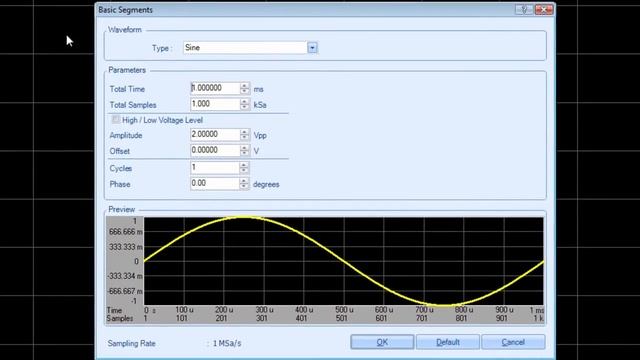Screen dimensions: 640x360
Task: Click the Total Time input field
Action: coord(215,88)
